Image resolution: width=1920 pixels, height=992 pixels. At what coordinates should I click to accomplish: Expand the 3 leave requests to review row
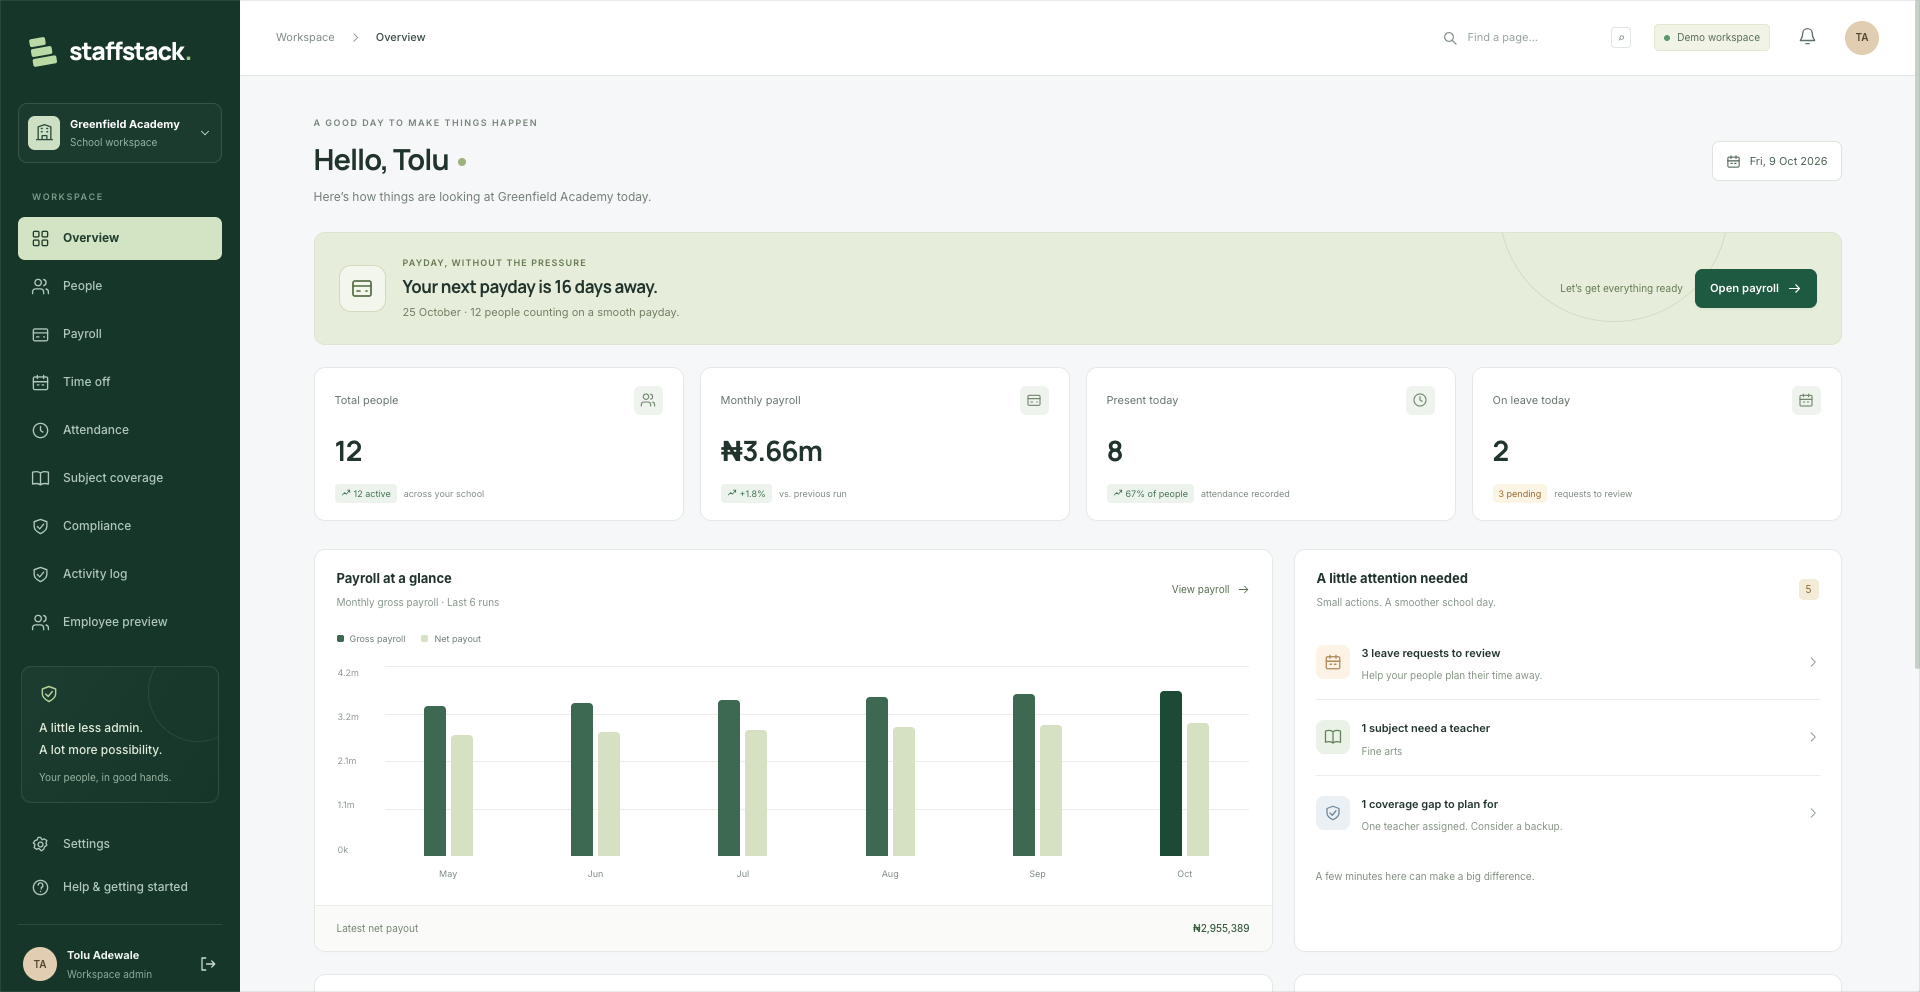point(1567,662)
